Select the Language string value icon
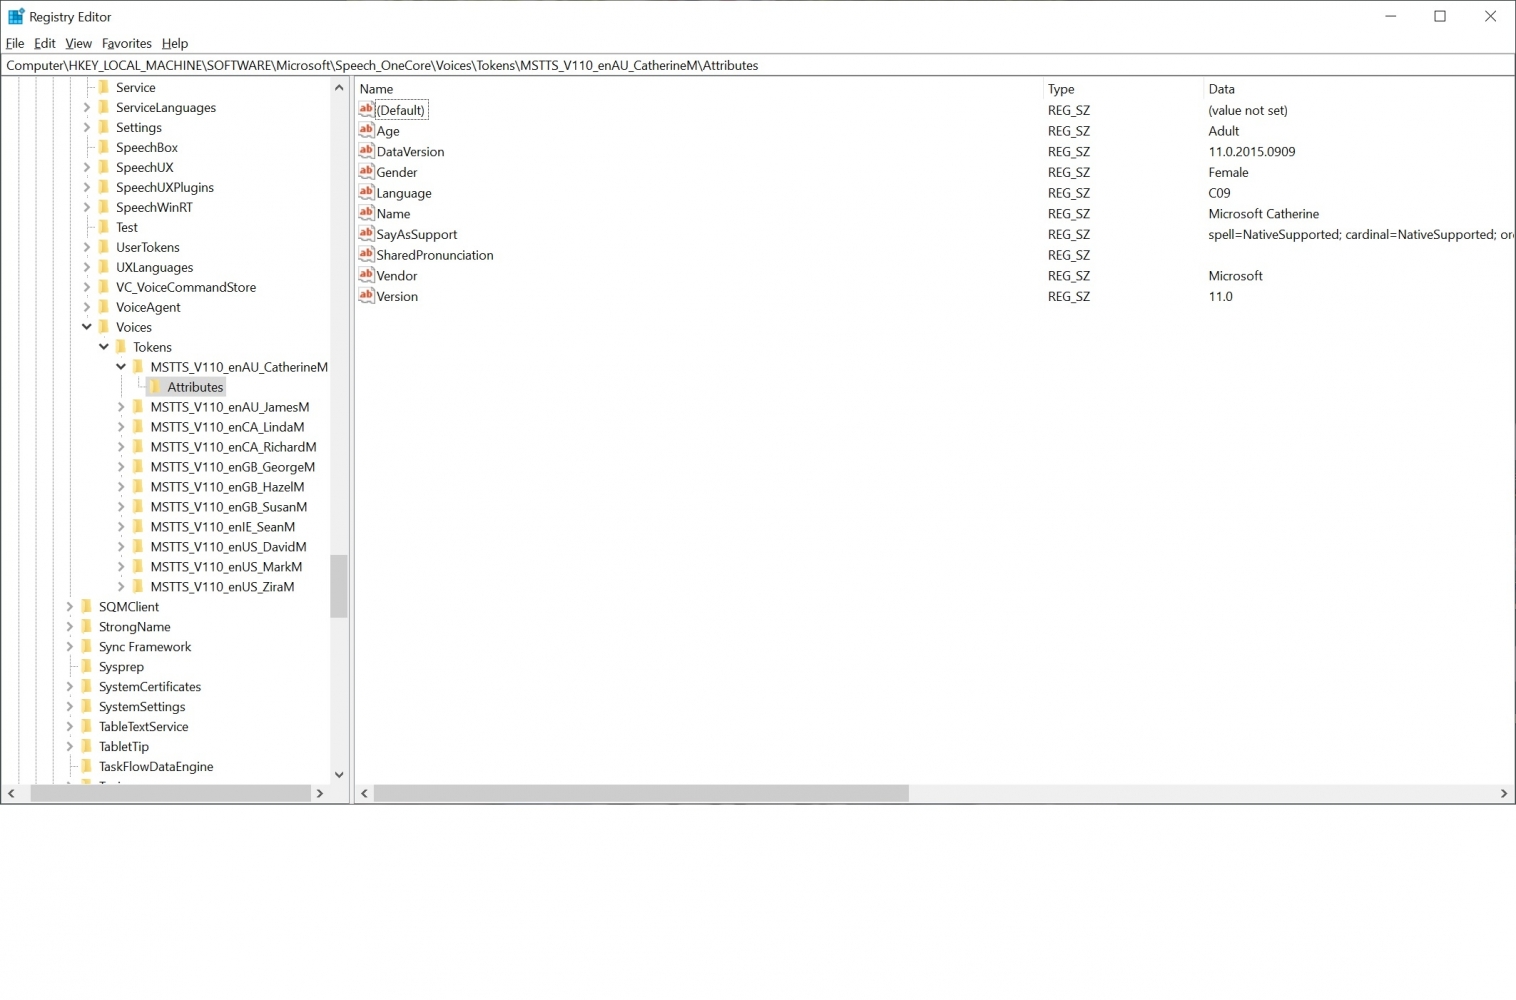Image resolution: width=1516 pixels, height=1000 pixels. 366,192
